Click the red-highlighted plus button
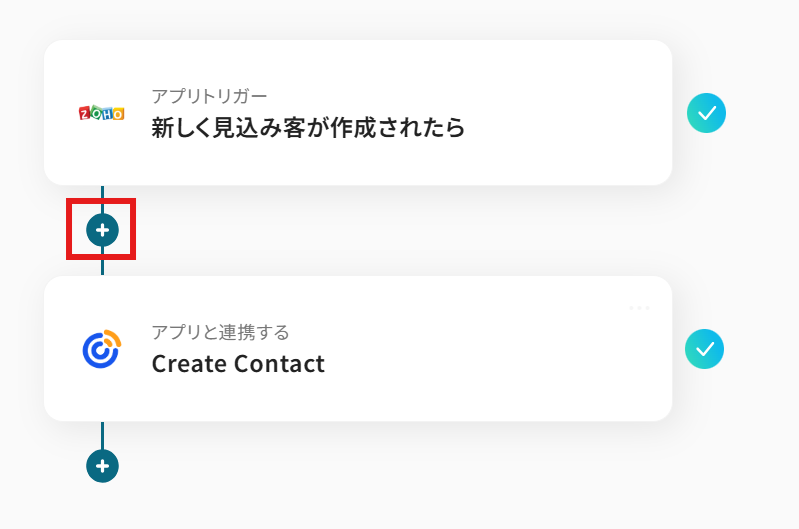 [102, 230]
